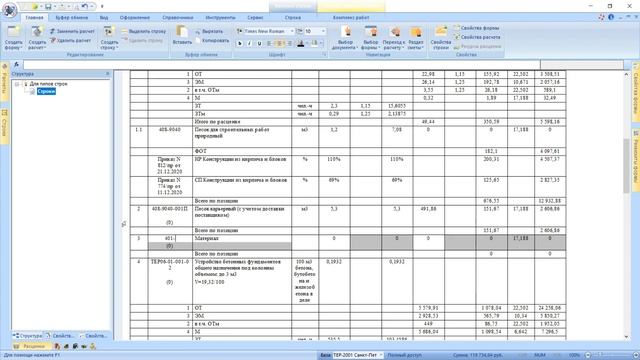The height and width of the screenshot is (360, 640).
Task: Click the Создать строку button
Action: pos(109,38)
